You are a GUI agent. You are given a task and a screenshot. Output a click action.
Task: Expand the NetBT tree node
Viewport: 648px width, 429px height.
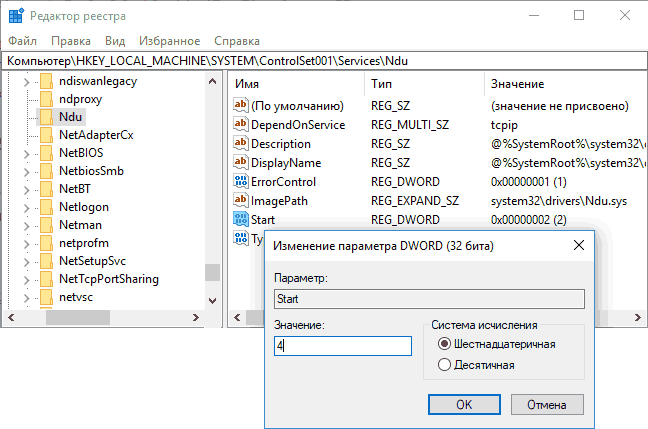coord(26,190)
